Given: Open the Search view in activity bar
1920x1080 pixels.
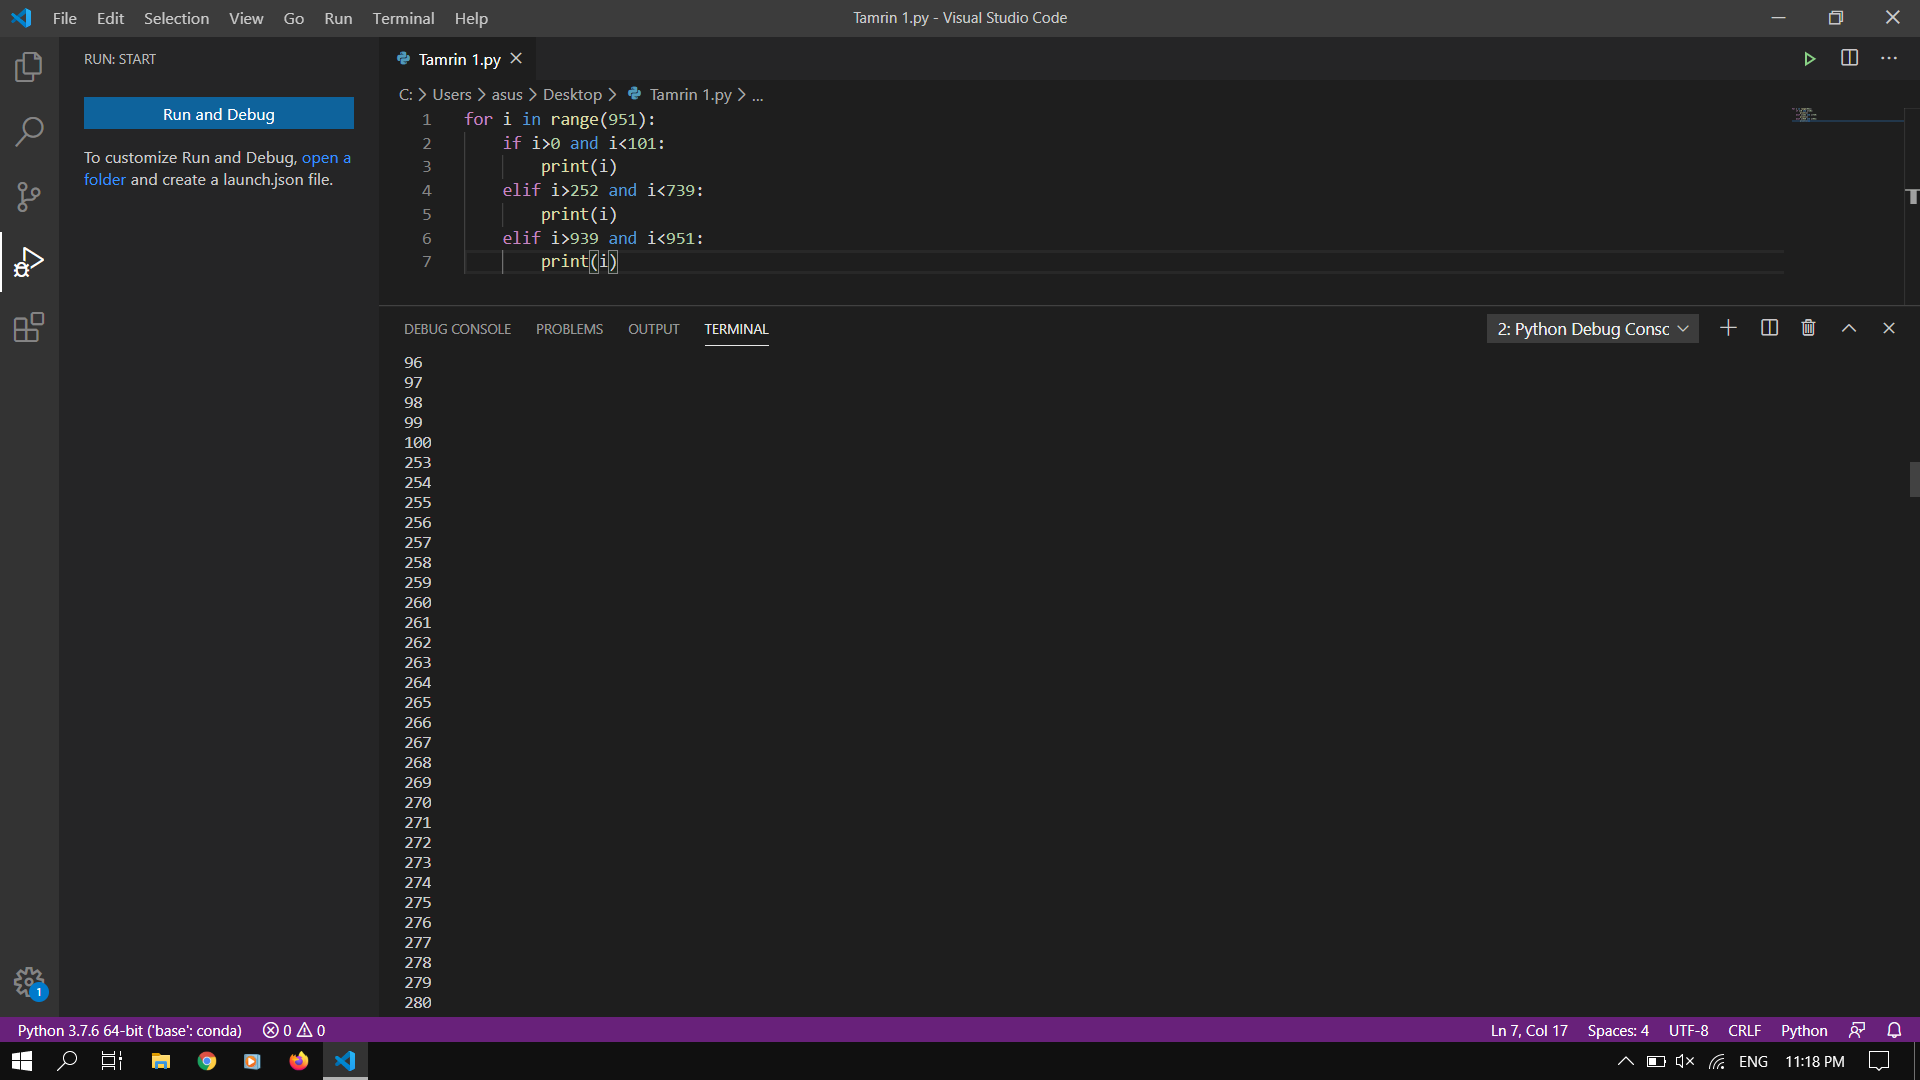Looking at the screenshot, I should click(x=29, y=131).
